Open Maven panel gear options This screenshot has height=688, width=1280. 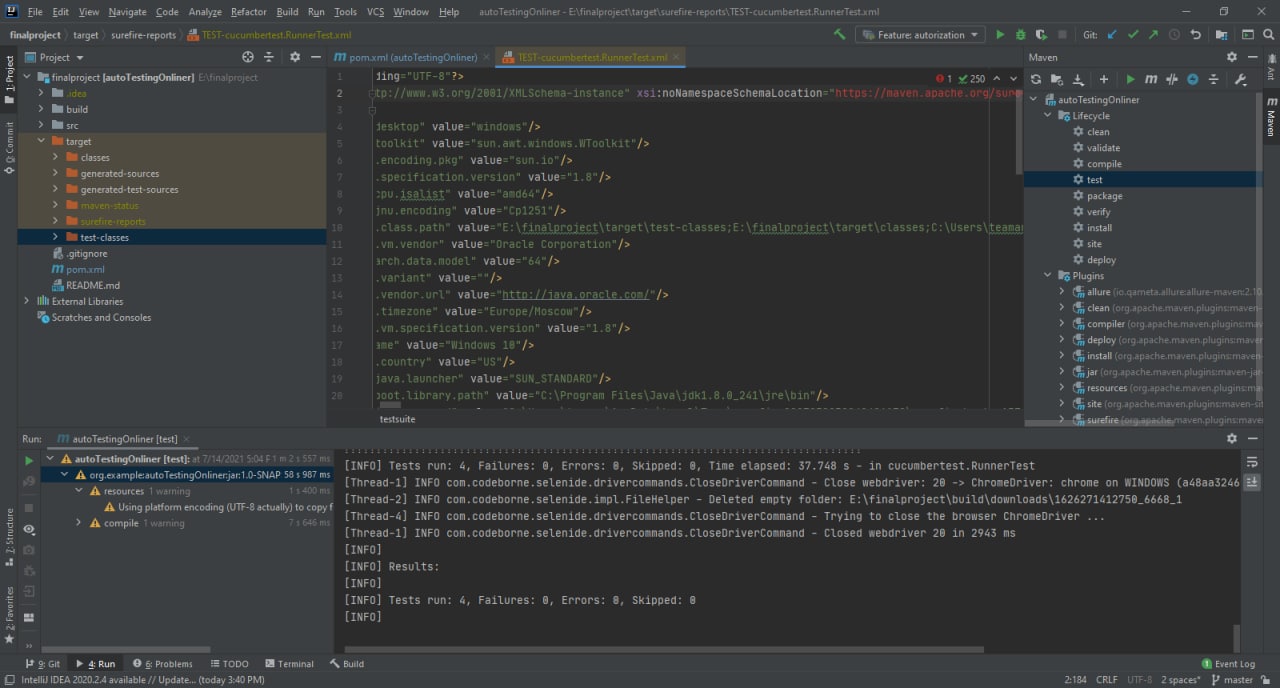coord(1232,57)
